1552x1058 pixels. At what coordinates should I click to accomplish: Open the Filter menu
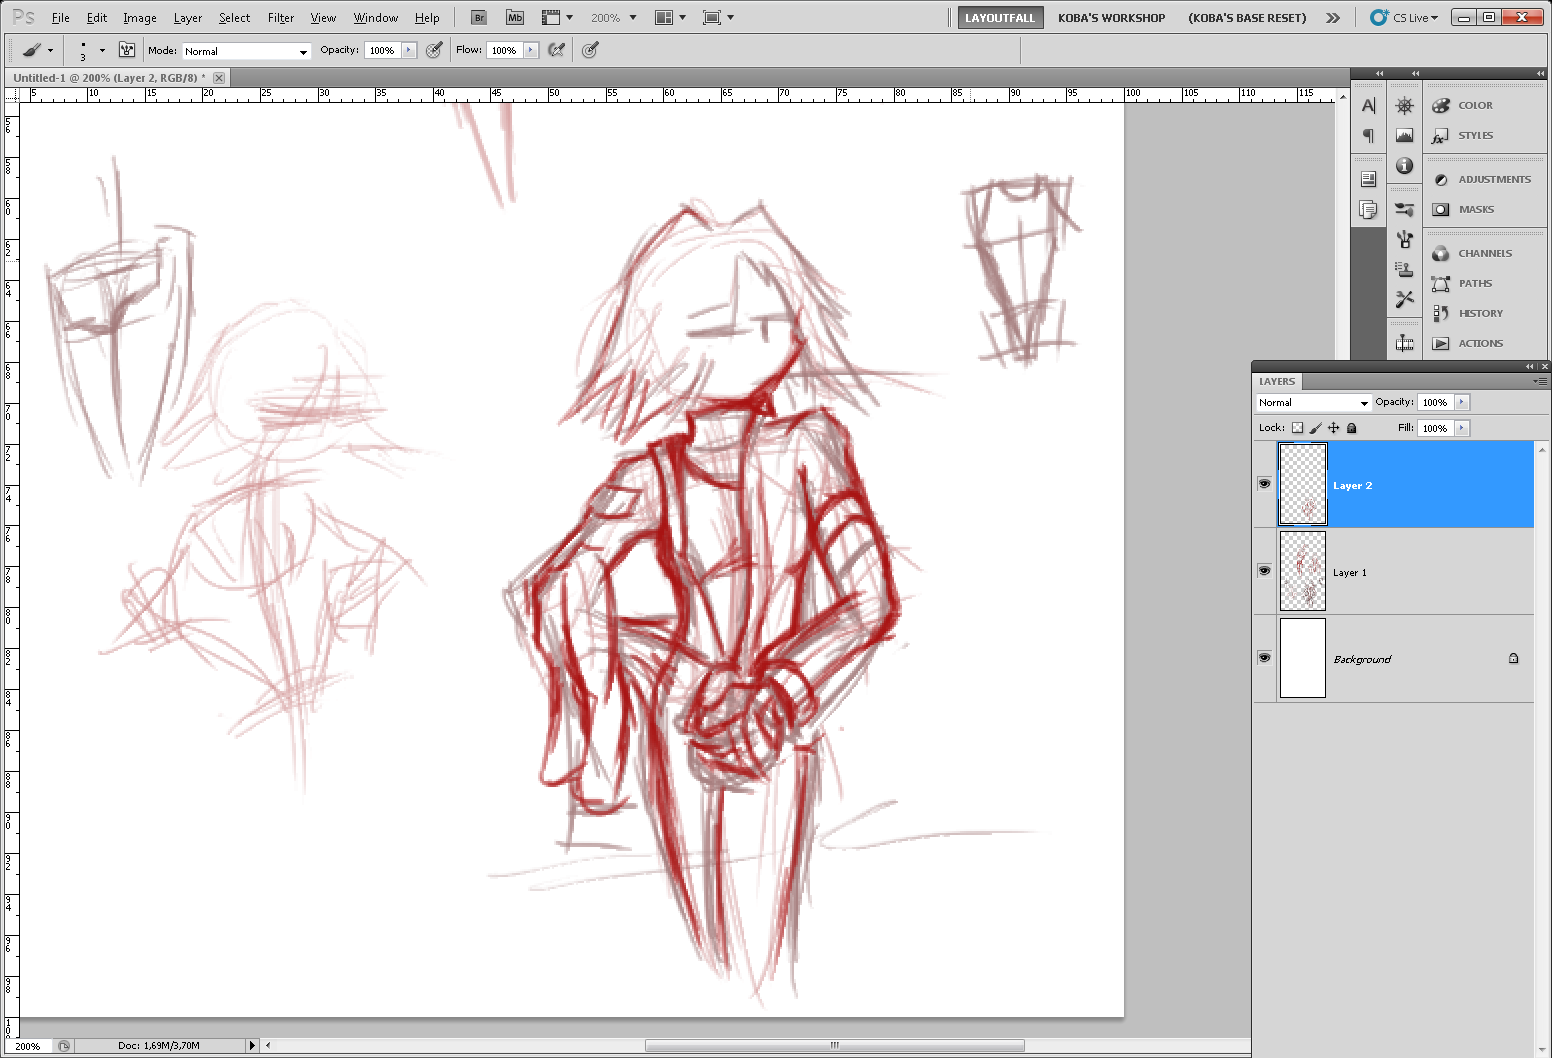(280, 18)
